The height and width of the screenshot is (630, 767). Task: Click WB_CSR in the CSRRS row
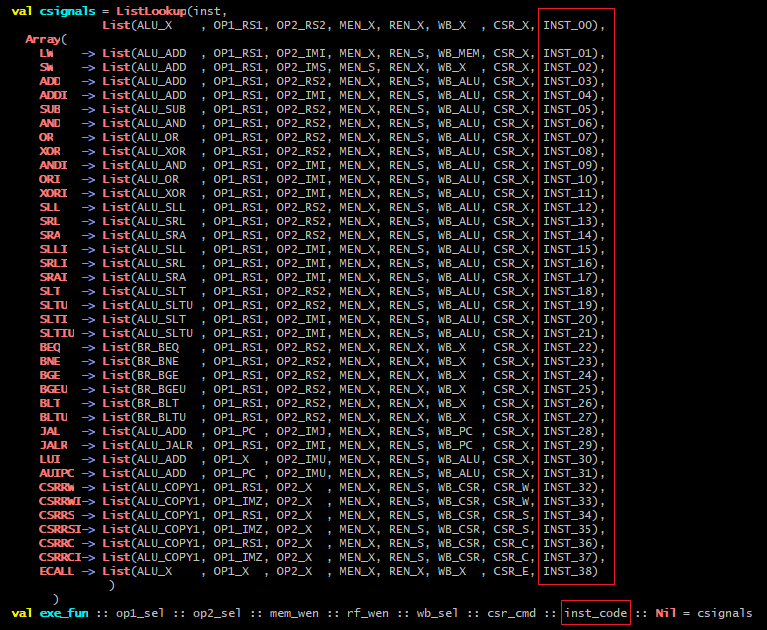pos(459,515)
